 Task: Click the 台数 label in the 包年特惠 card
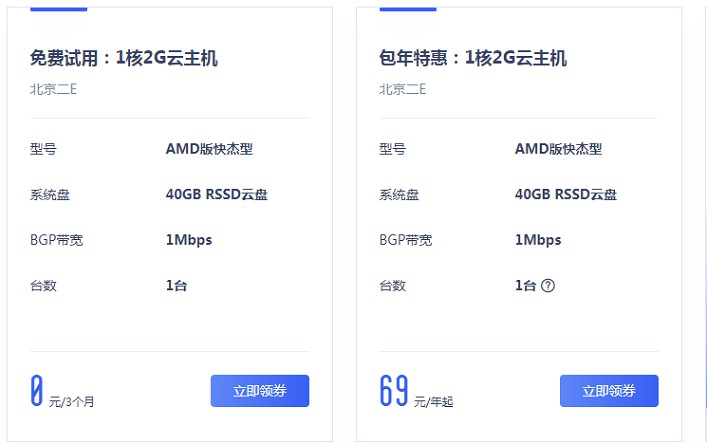click(392, 286)
